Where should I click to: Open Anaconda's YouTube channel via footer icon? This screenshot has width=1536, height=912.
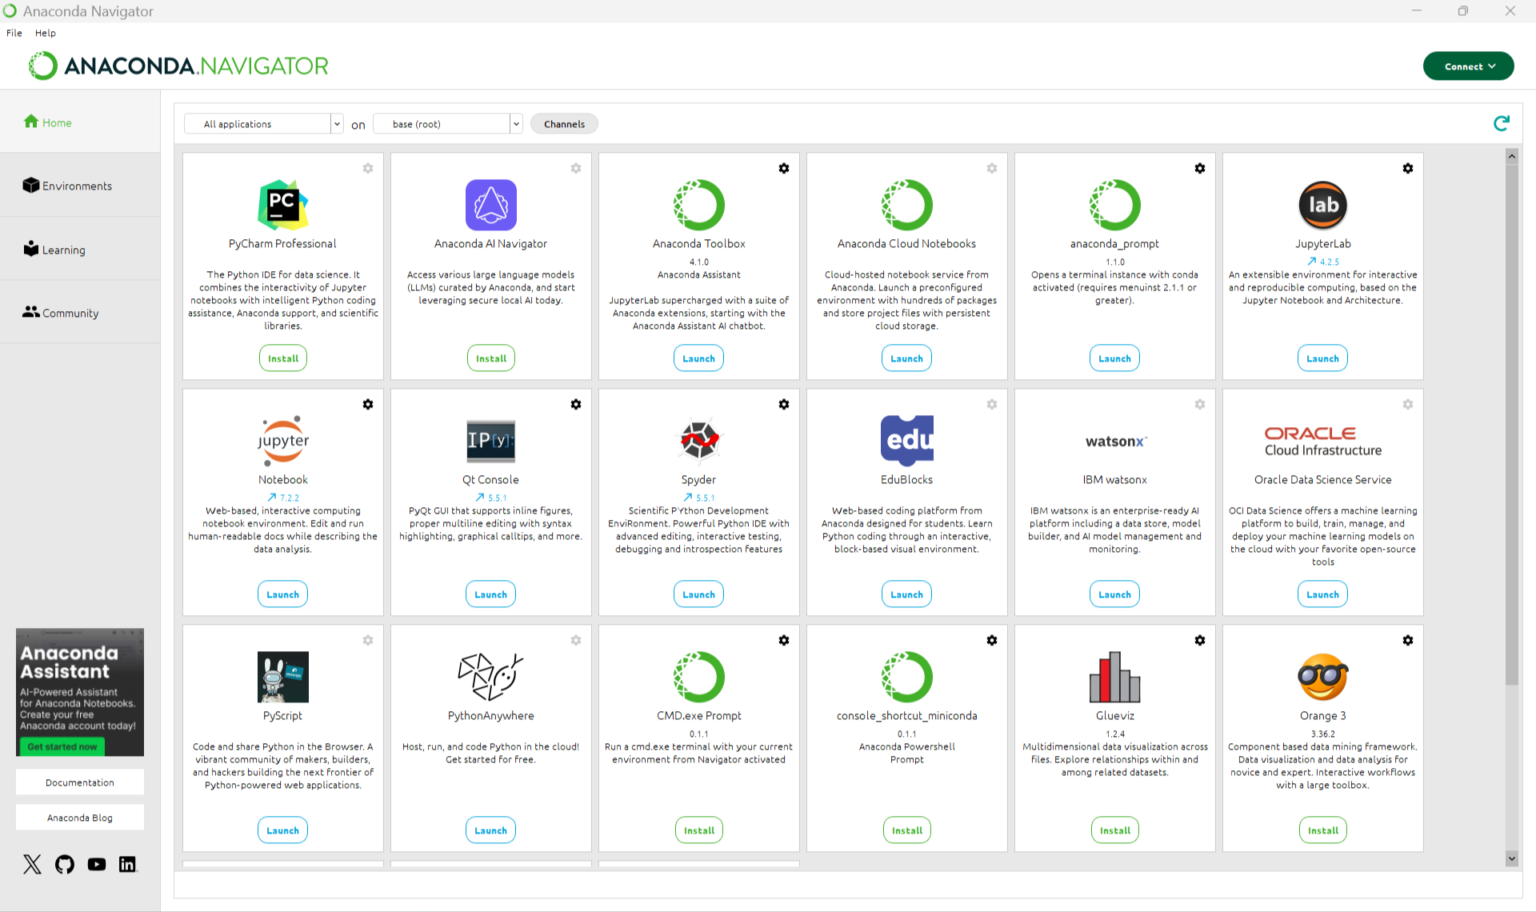(96, 864)
